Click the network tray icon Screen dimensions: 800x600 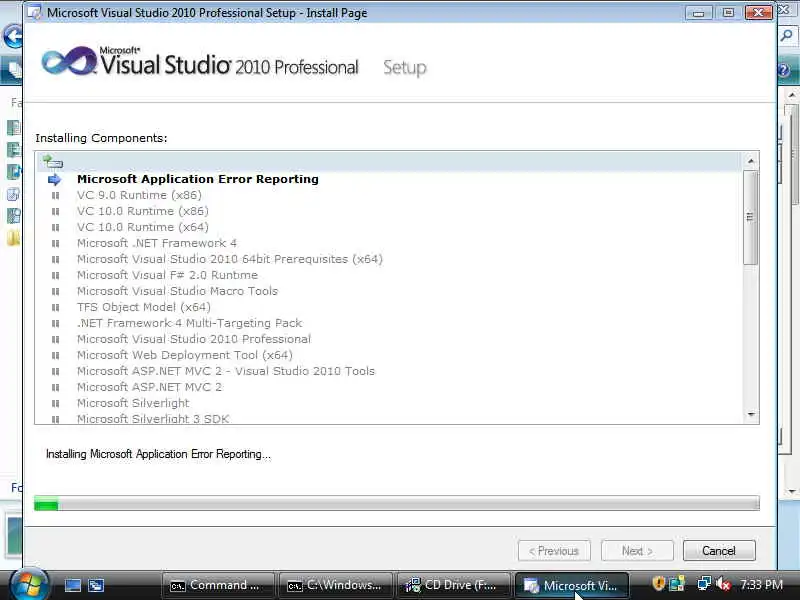point(704,583)
